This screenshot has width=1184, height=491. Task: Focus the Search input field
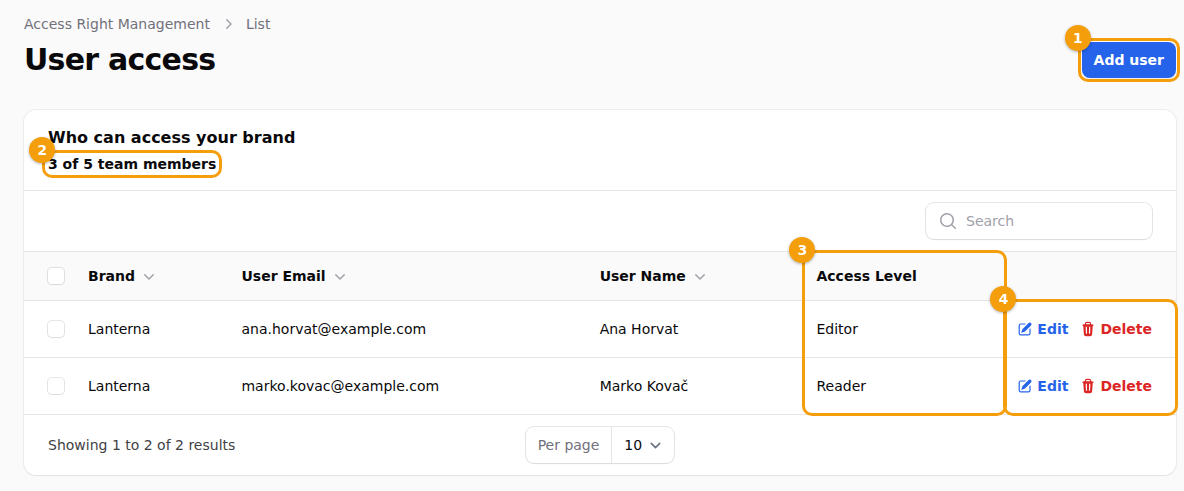point(1038,221)
